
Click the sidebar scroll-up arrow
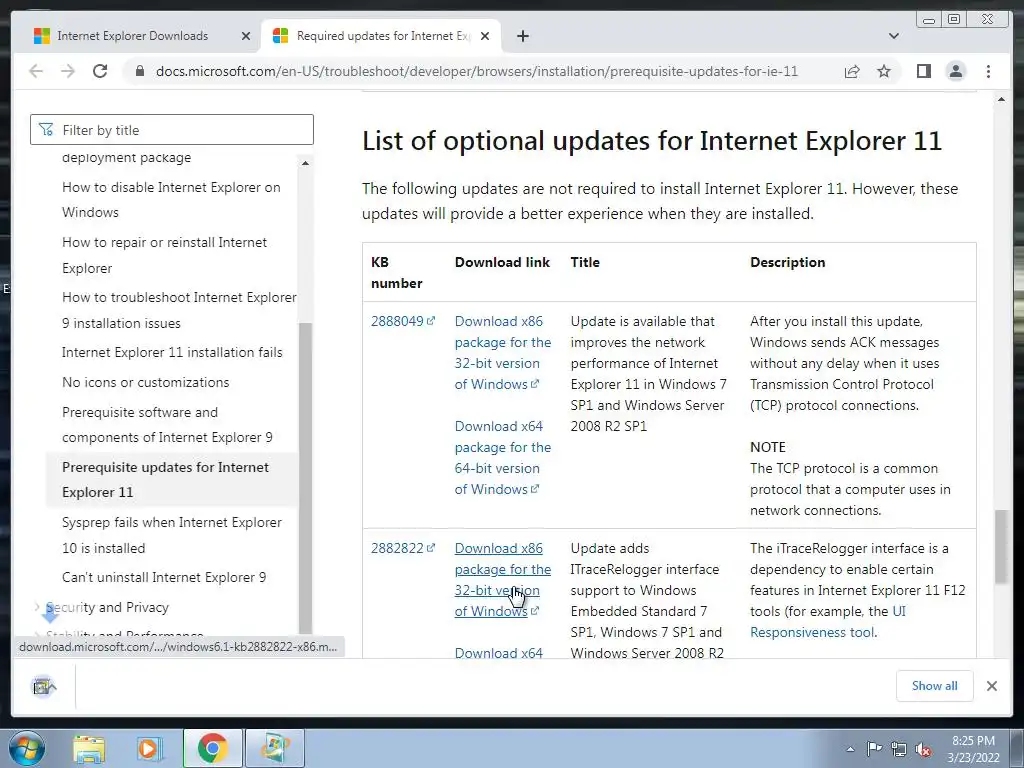pyautogui.click(x=305, y=163)
